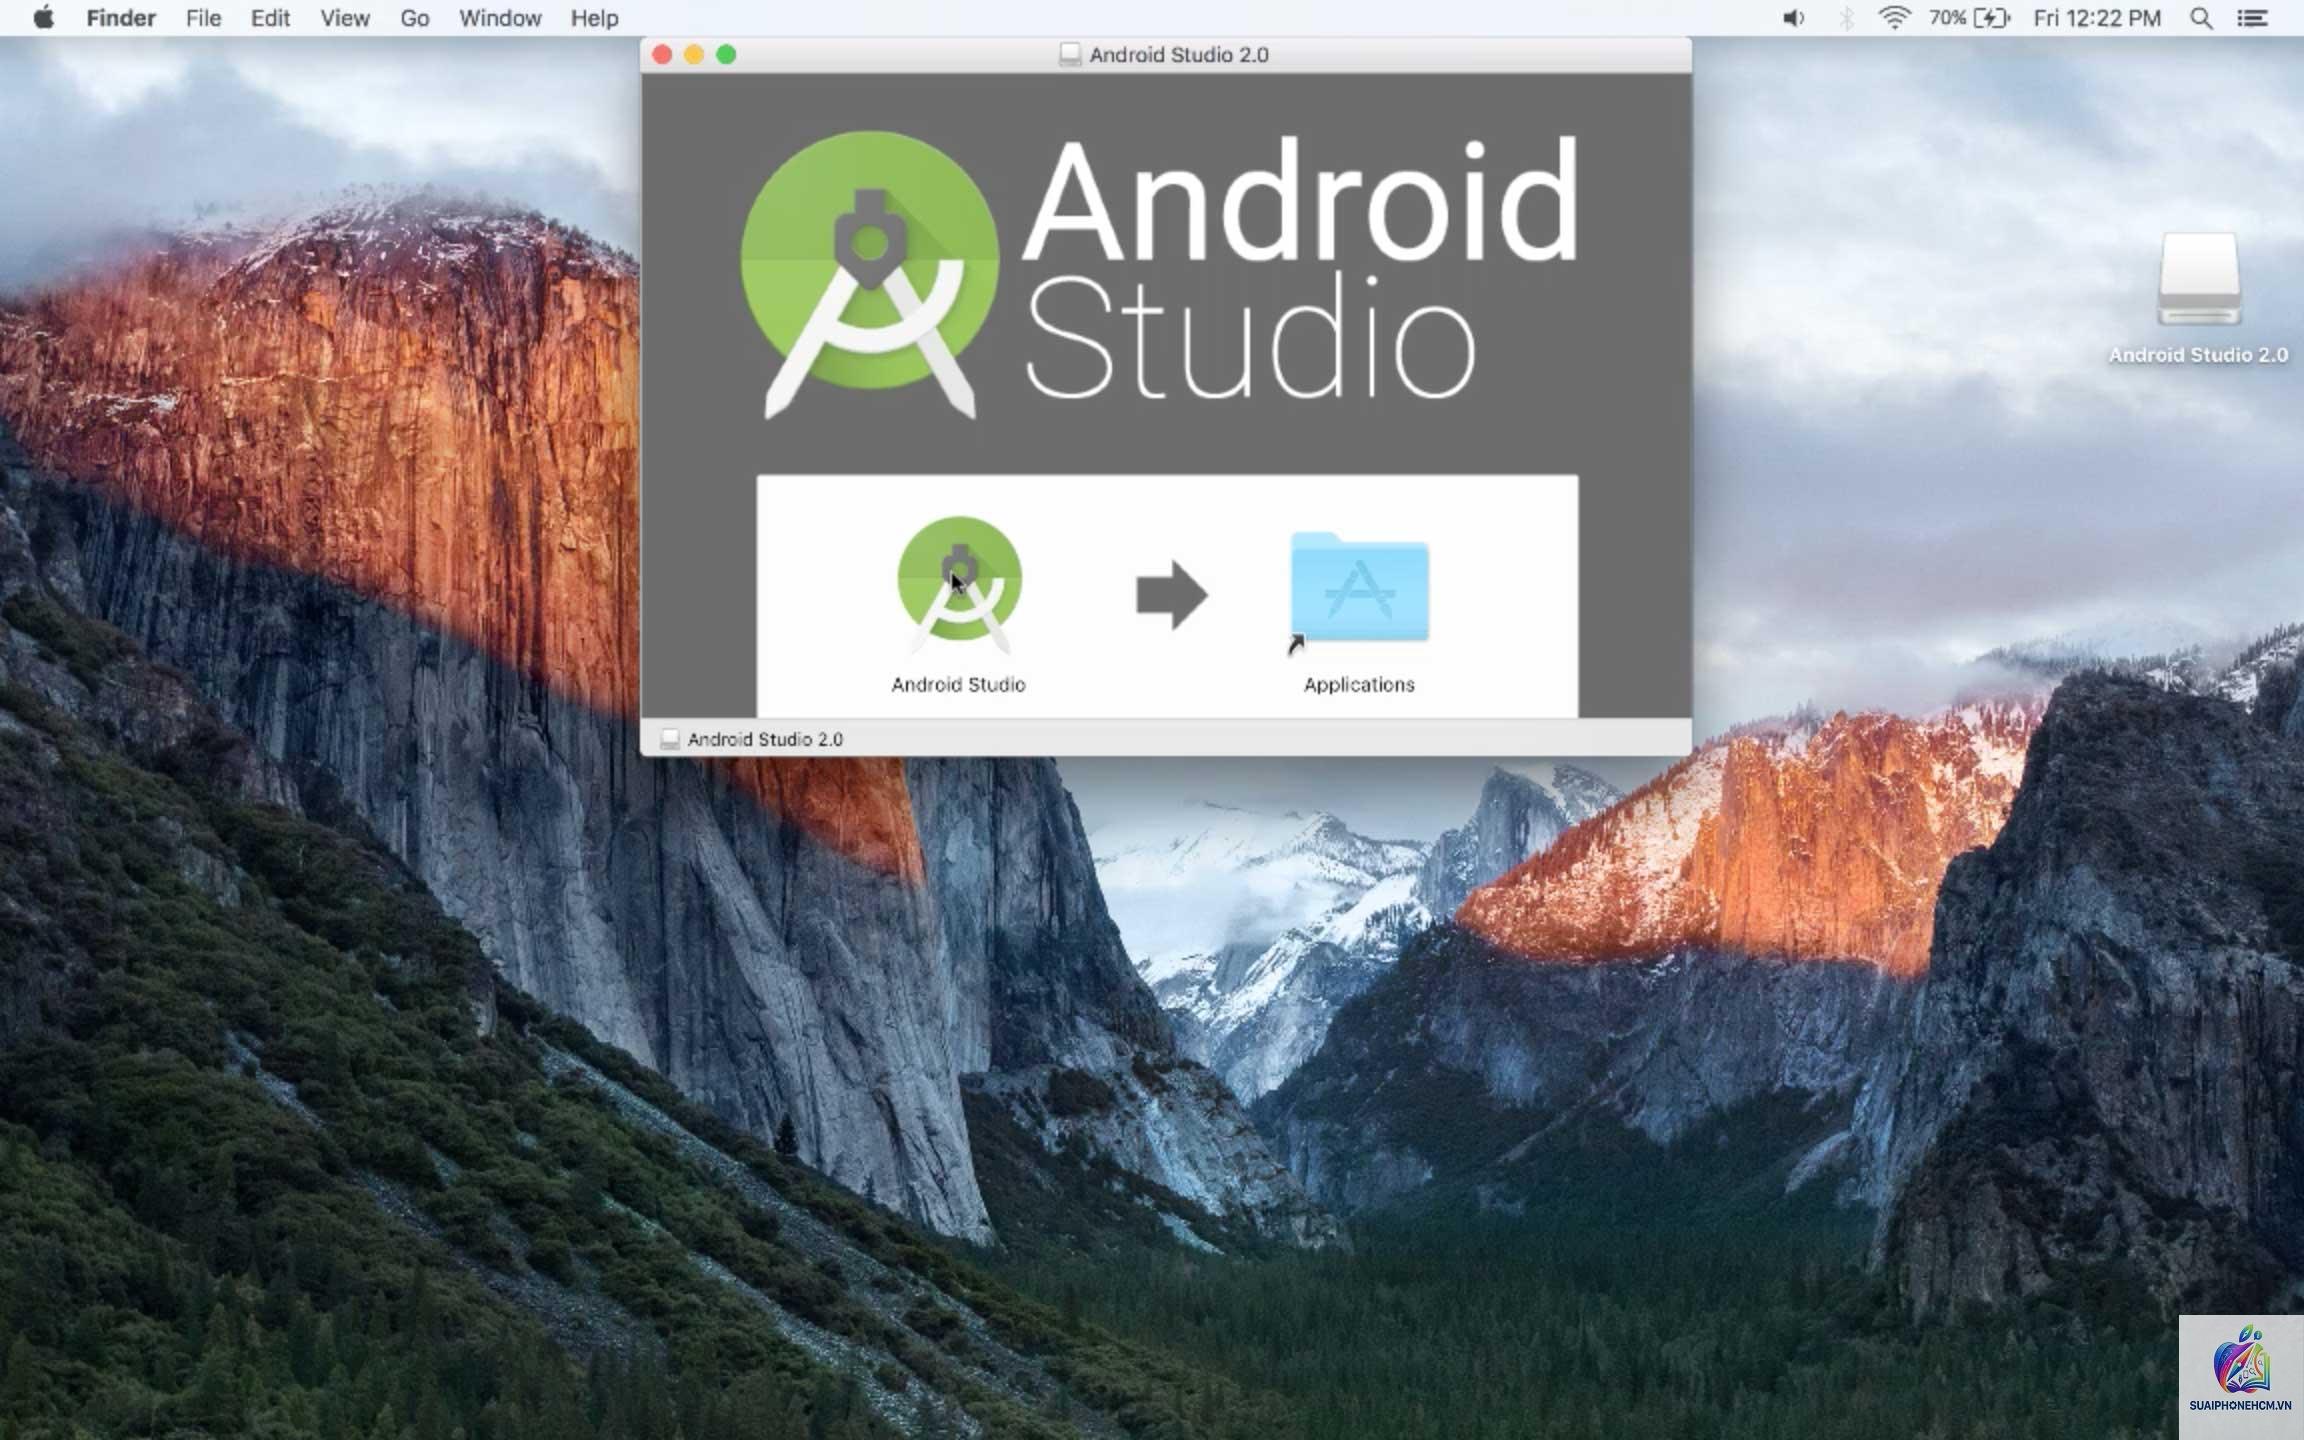
Task: Open the Window menu
Action: [500, 18]
